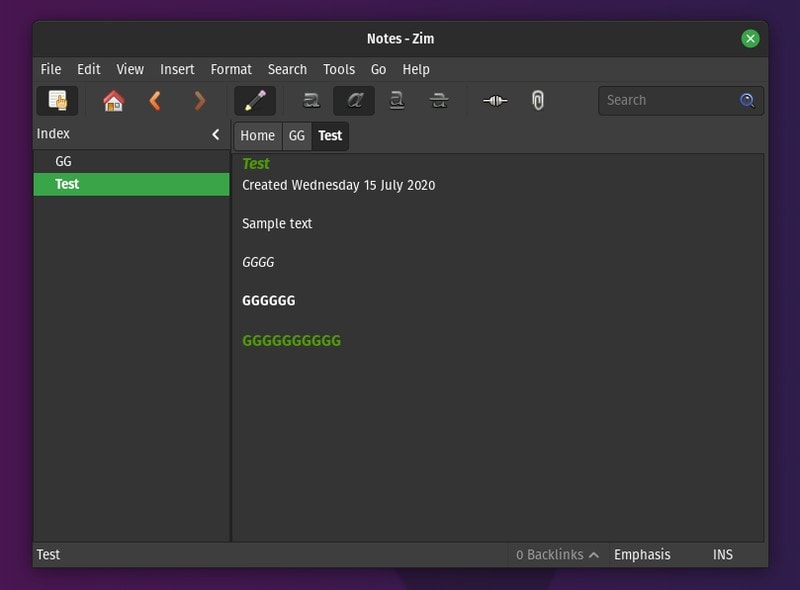This screenshot has width=800, height=590.
Task: Navigate back with the left arrow icon
Action: pos(156,101)
